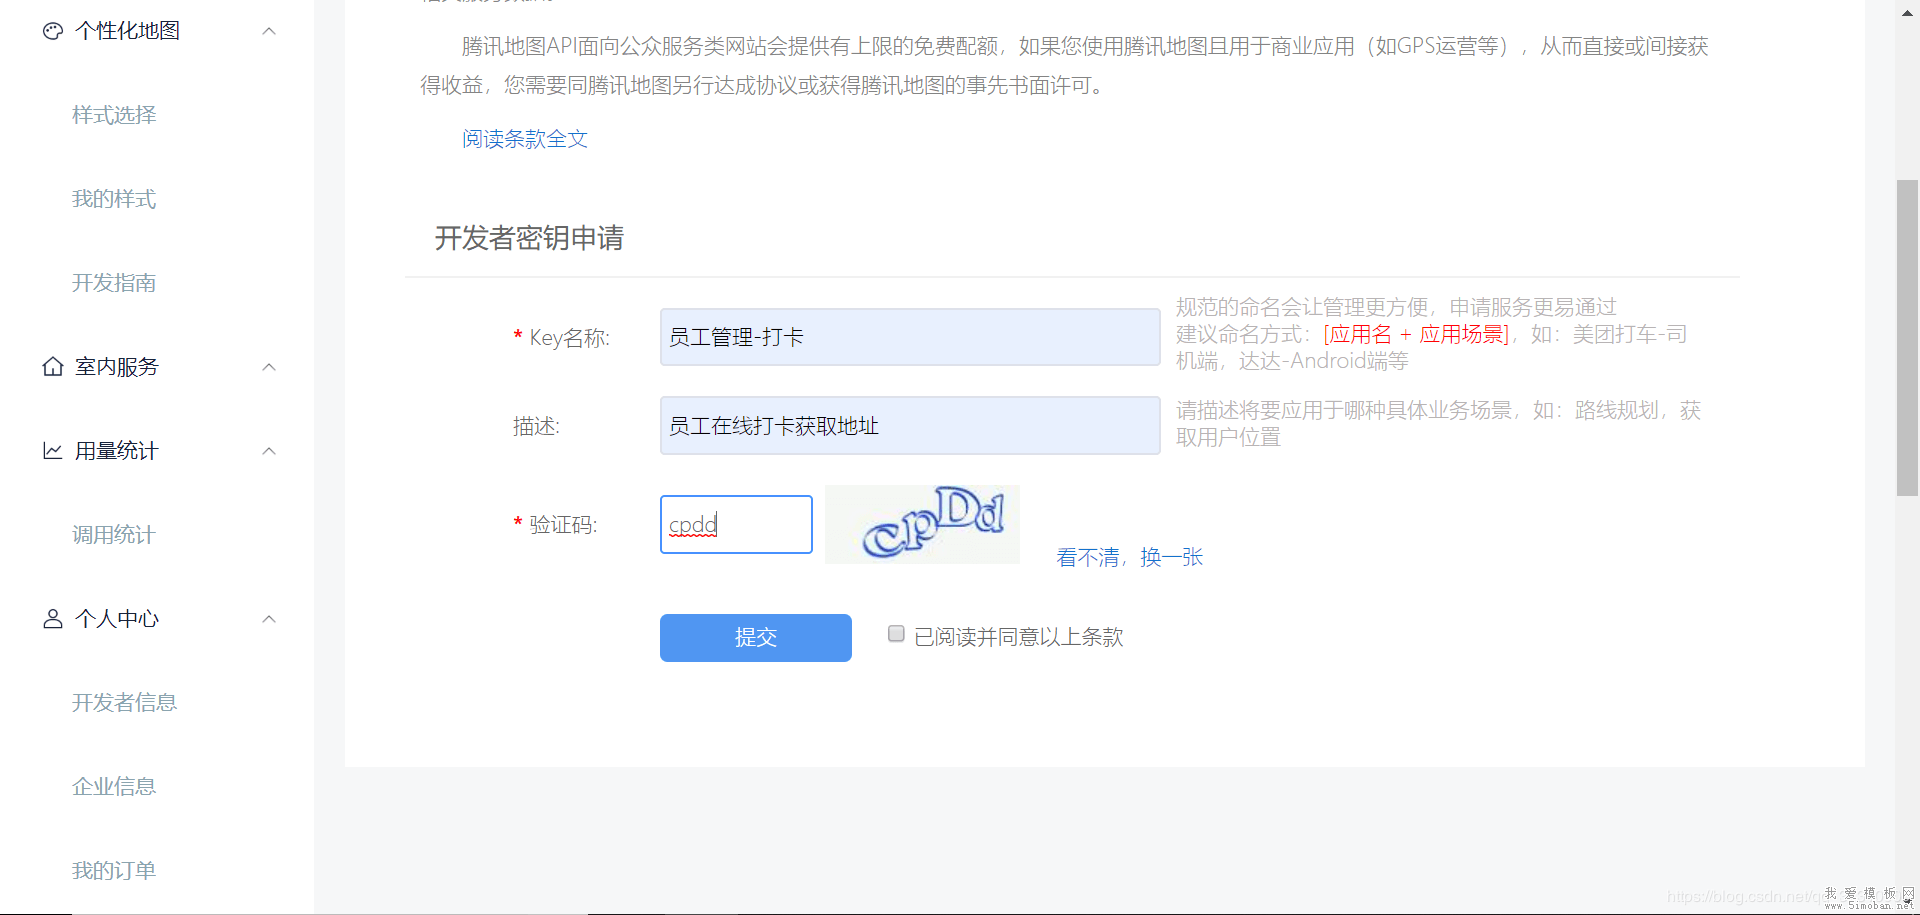Click the page's vertical scrollbar thumb
This screenshot has width=1920, height=915.
[1907, 337]
